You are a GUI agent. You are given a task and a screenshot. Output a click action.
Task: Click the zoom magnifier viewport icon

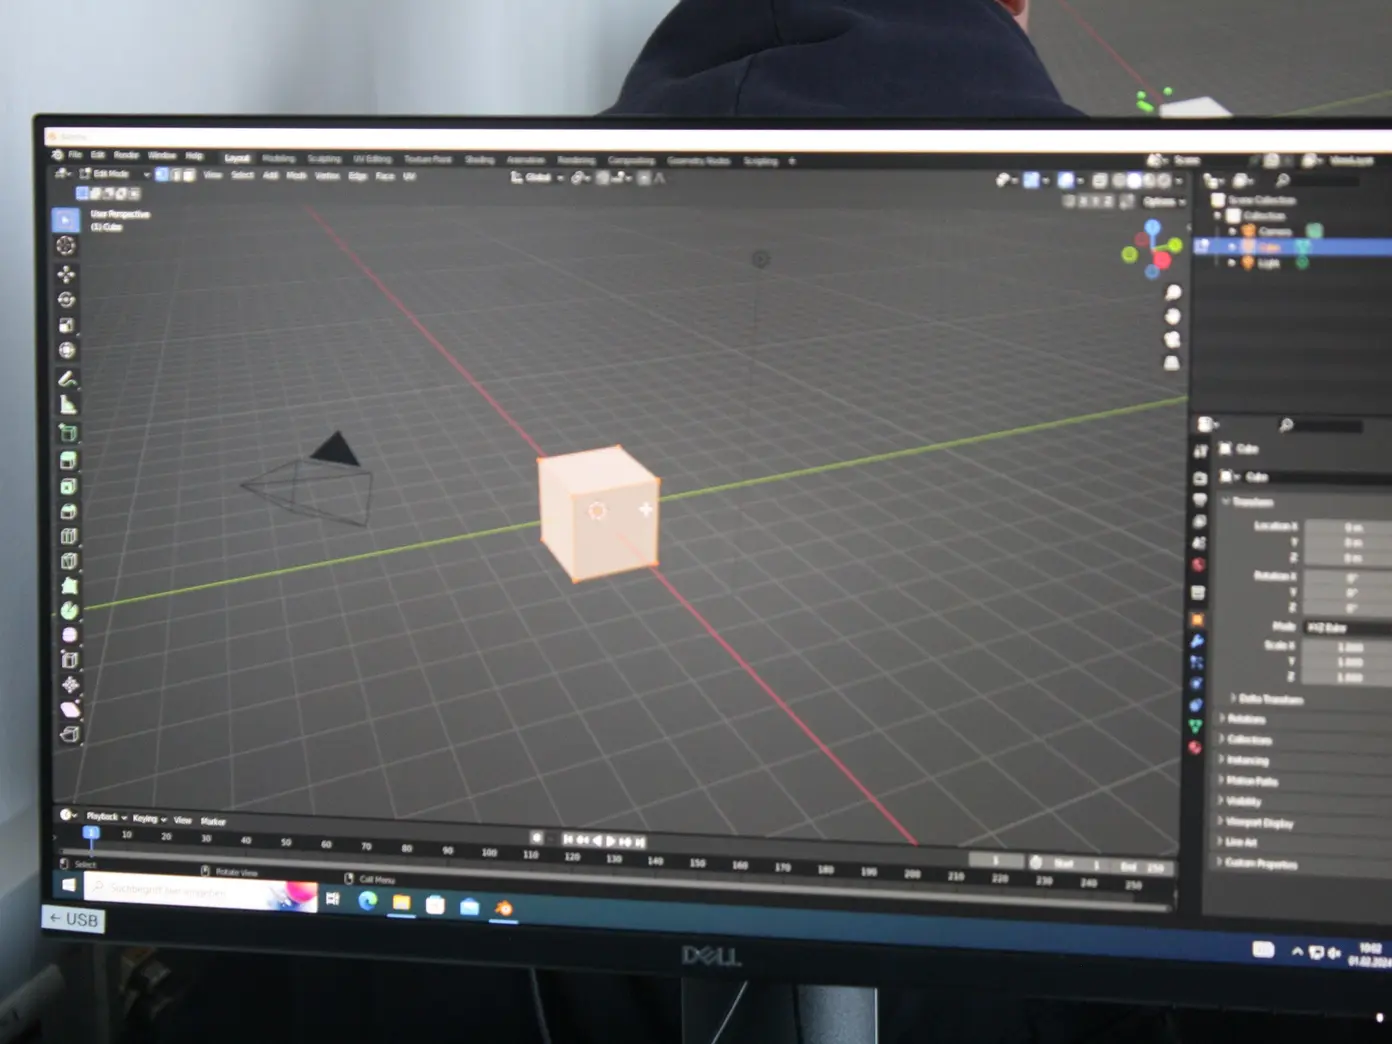point(1173,293)
